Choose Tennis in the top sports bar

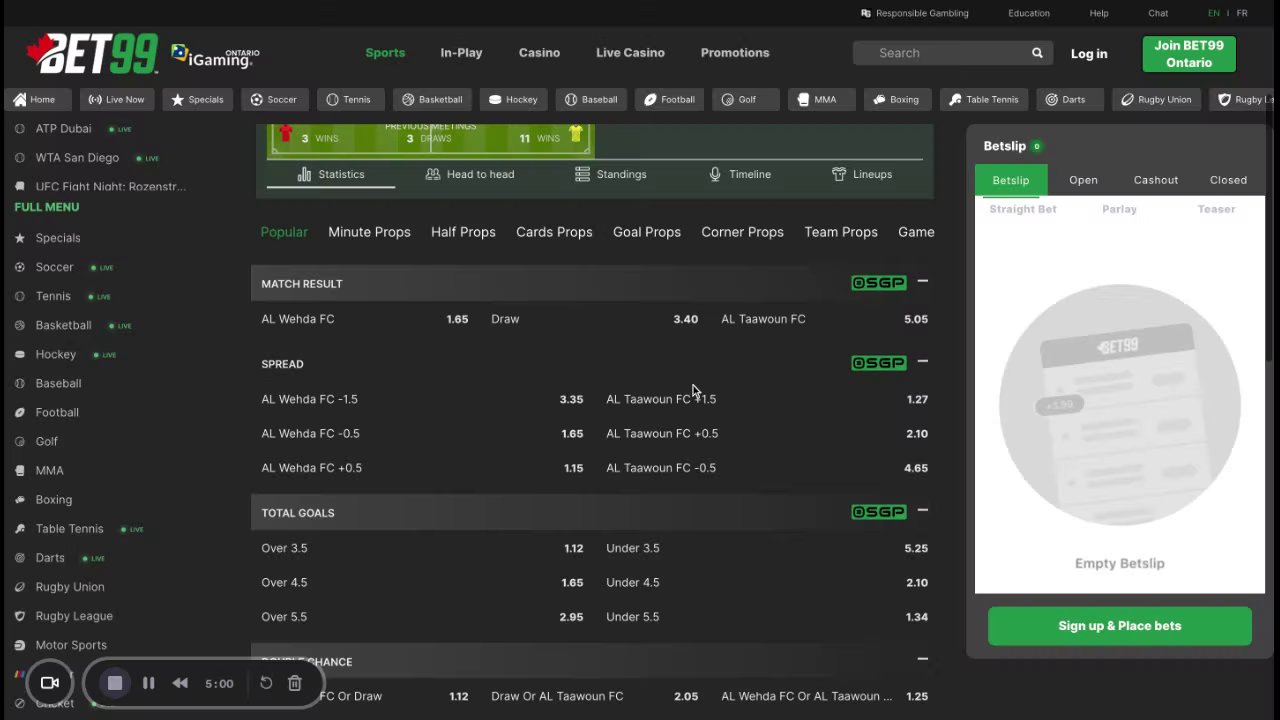(348, 99)
